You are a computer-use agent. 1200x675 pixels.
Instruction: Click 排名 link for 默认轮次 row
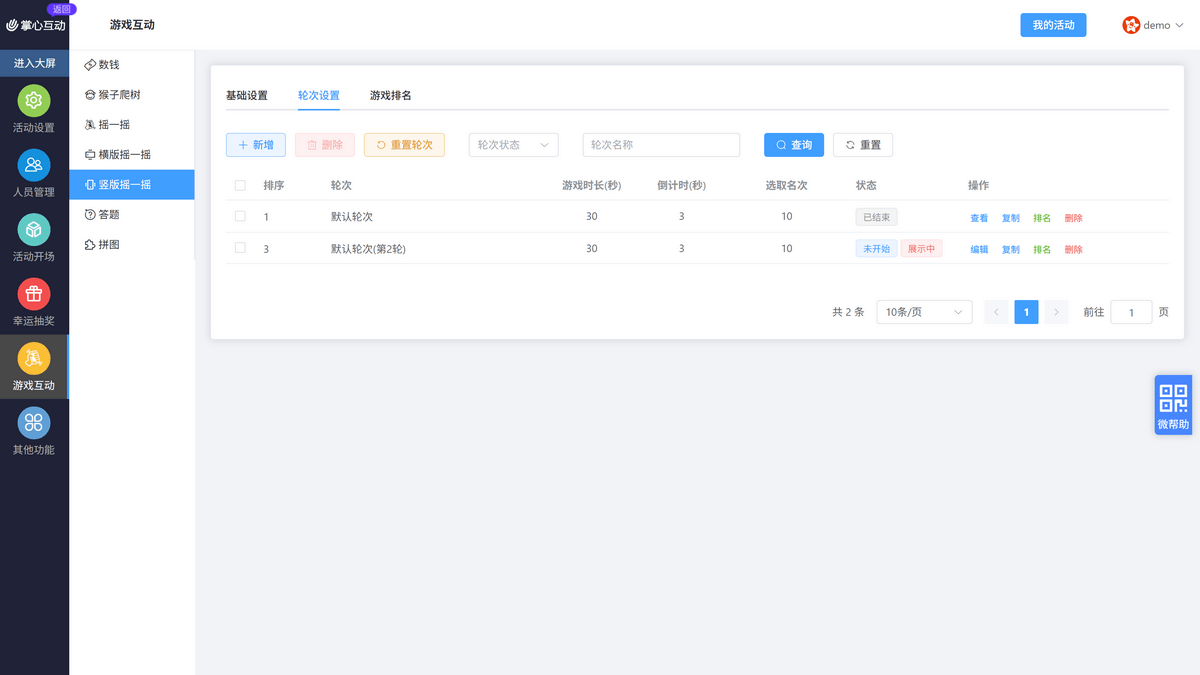pyautogui.click(x=1042, y=218)
